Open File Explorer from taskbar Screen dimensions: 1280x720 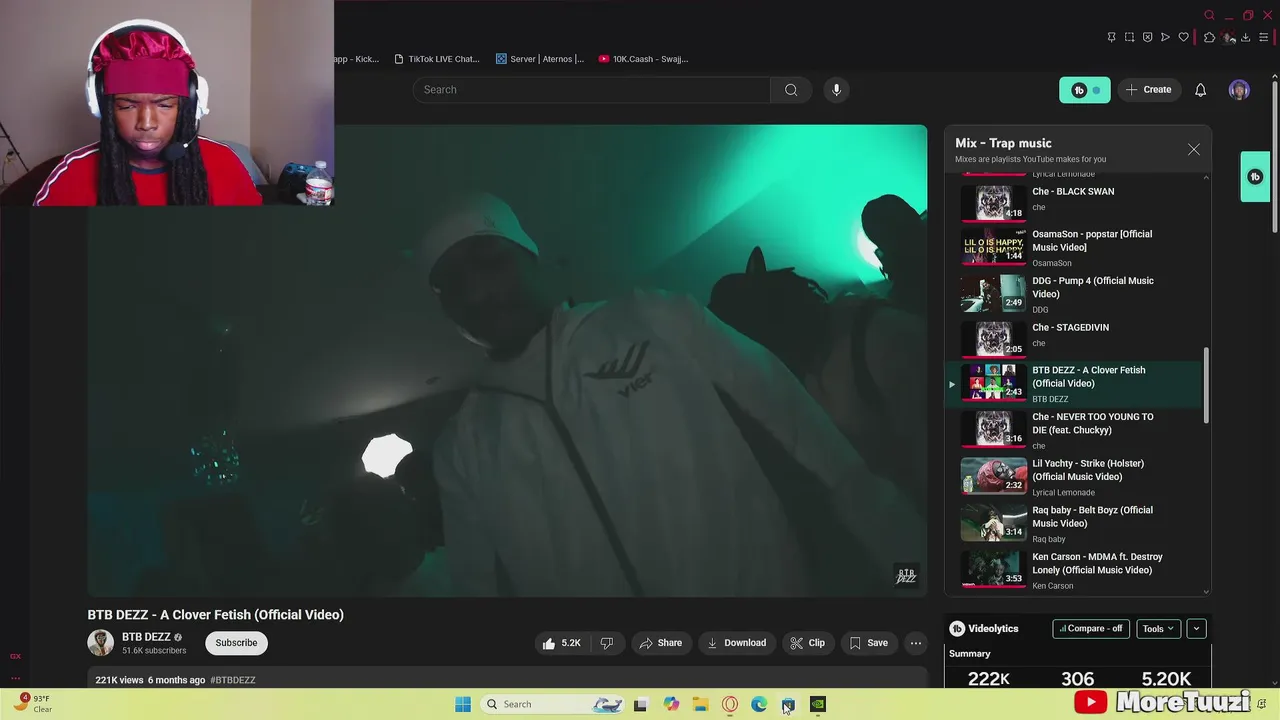700,704
